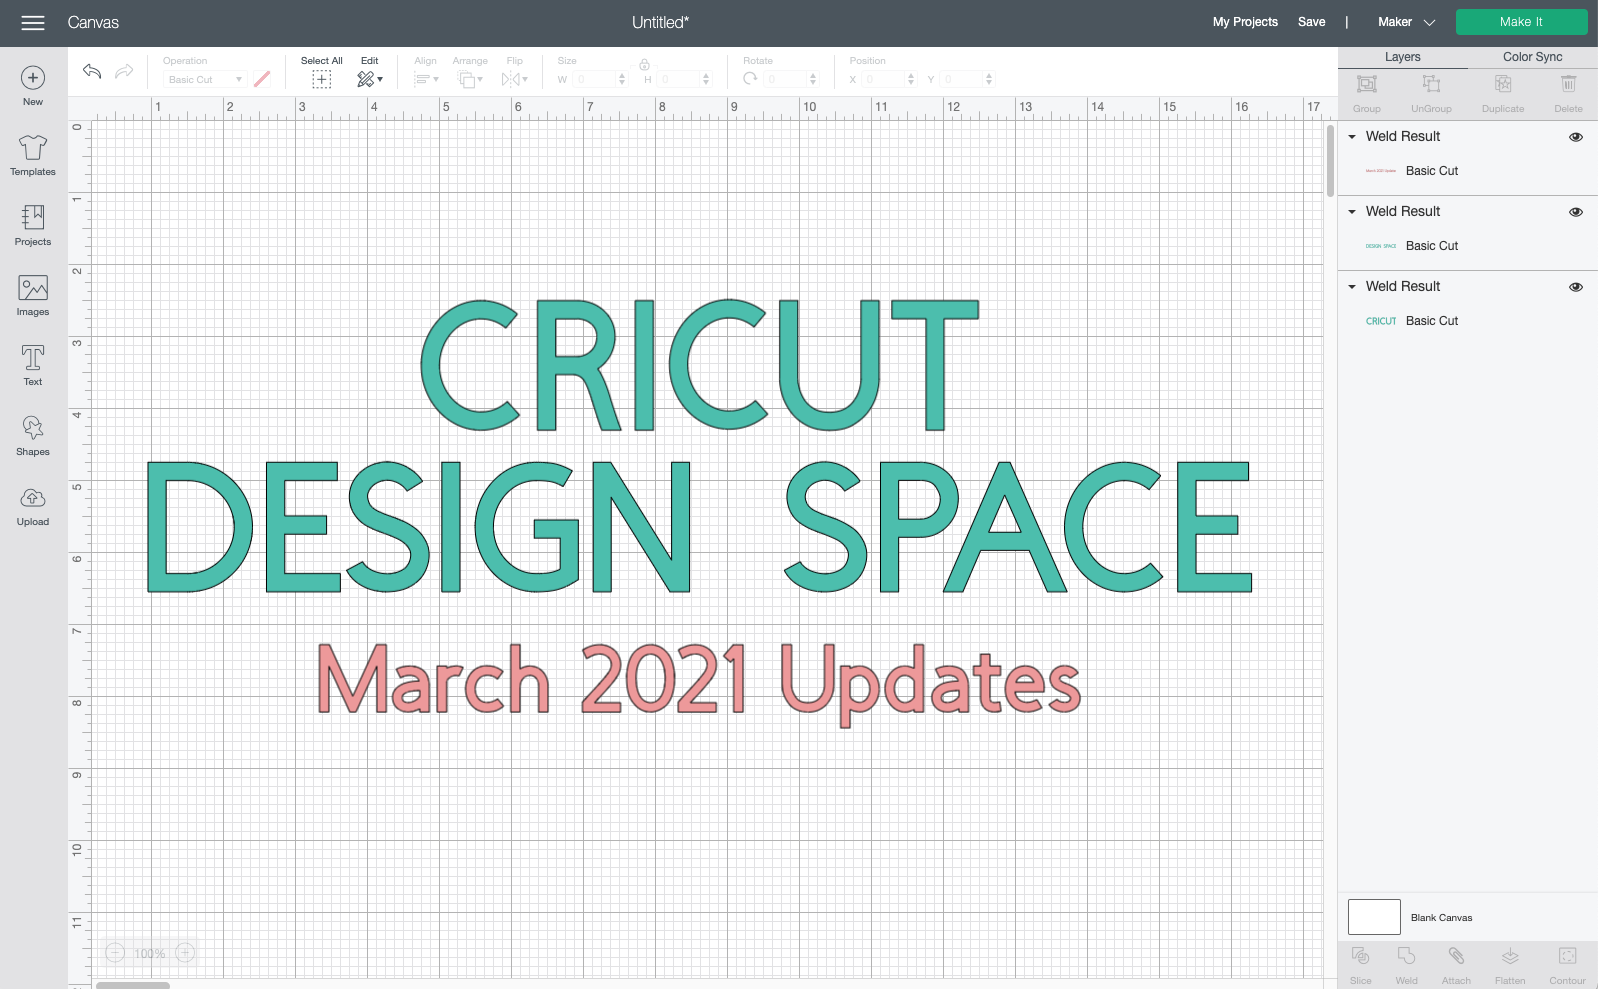Click the Position X input field
1598x989 pixels.
tap(883, 79)
